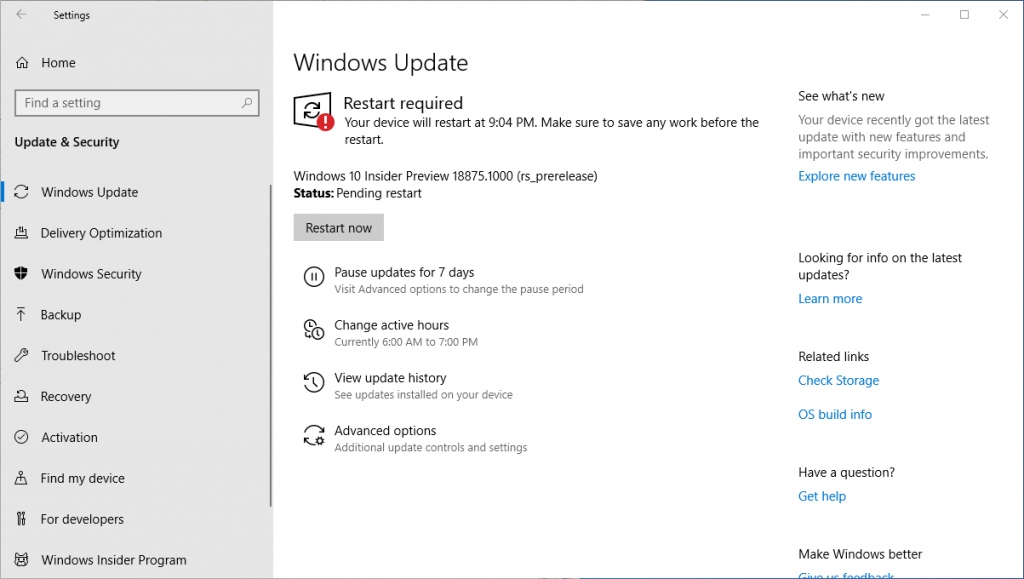Click the View update history icon
The image size is (1024, 579).
pos(313,383)
